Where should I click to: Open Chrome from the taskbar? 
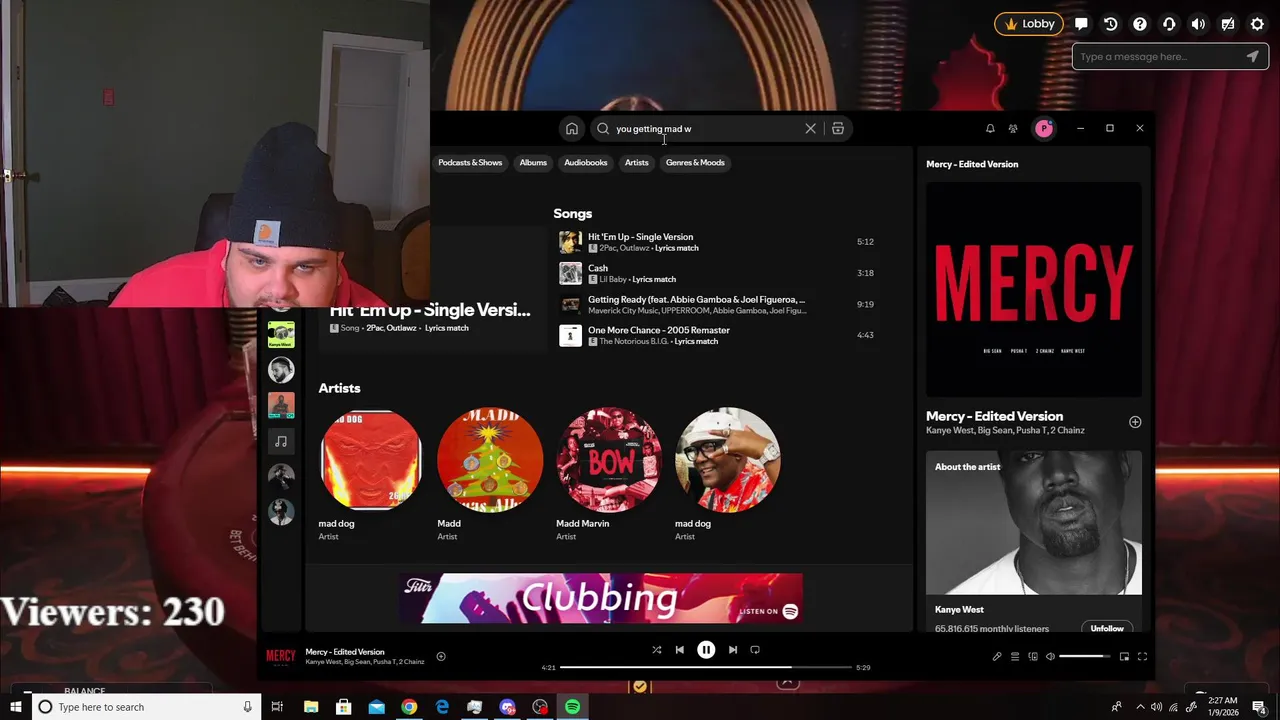(x=409, y=707)
